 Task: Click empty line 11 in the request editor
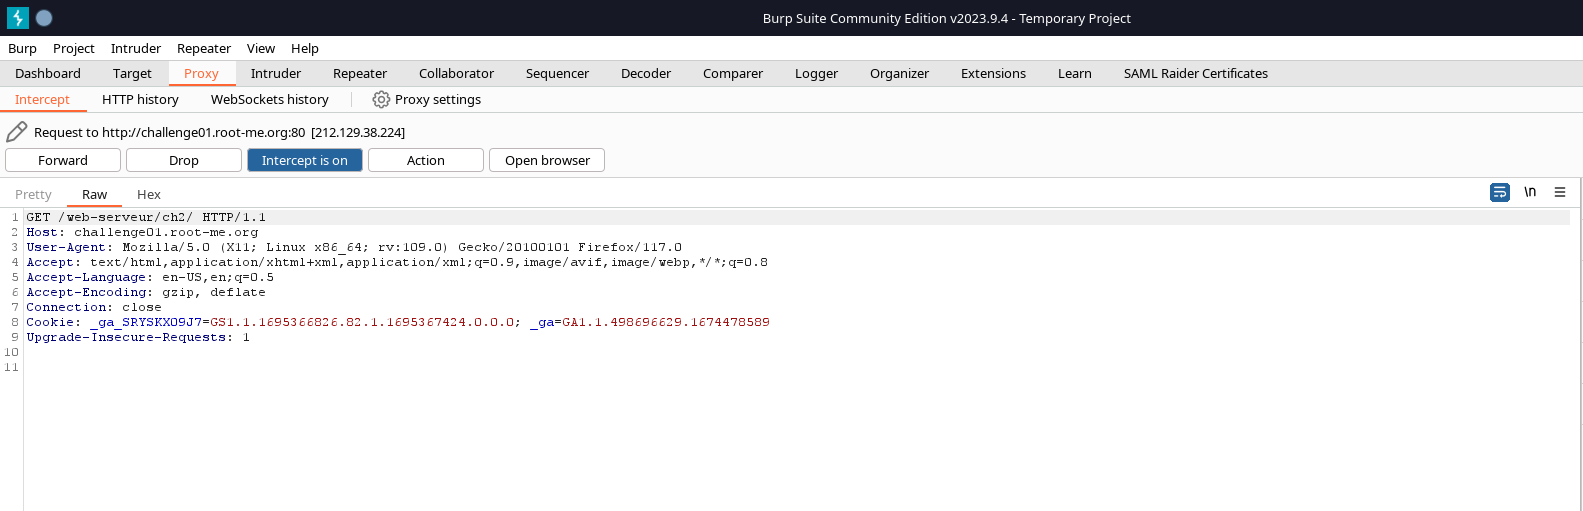(x=798, y=367)
